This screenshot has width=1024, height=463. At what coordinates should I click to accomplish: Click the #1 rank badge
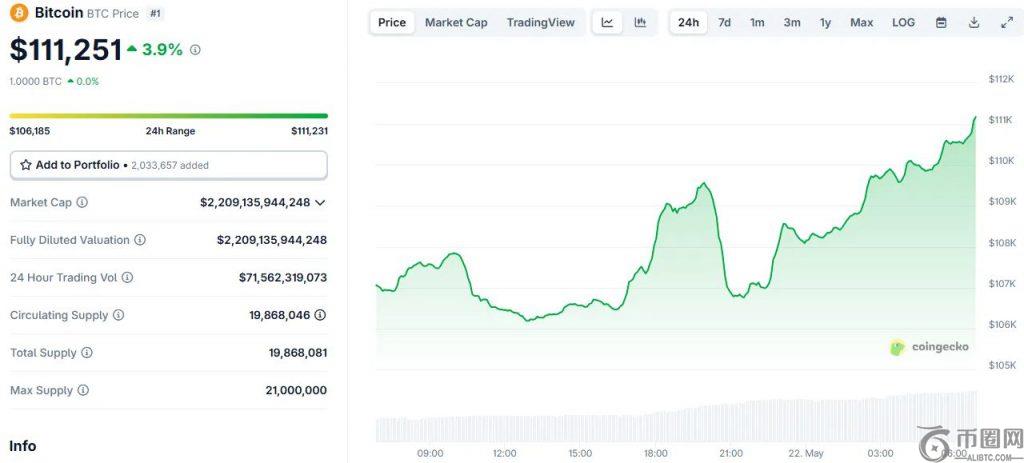pyautogui.click(x=155, y=12)
